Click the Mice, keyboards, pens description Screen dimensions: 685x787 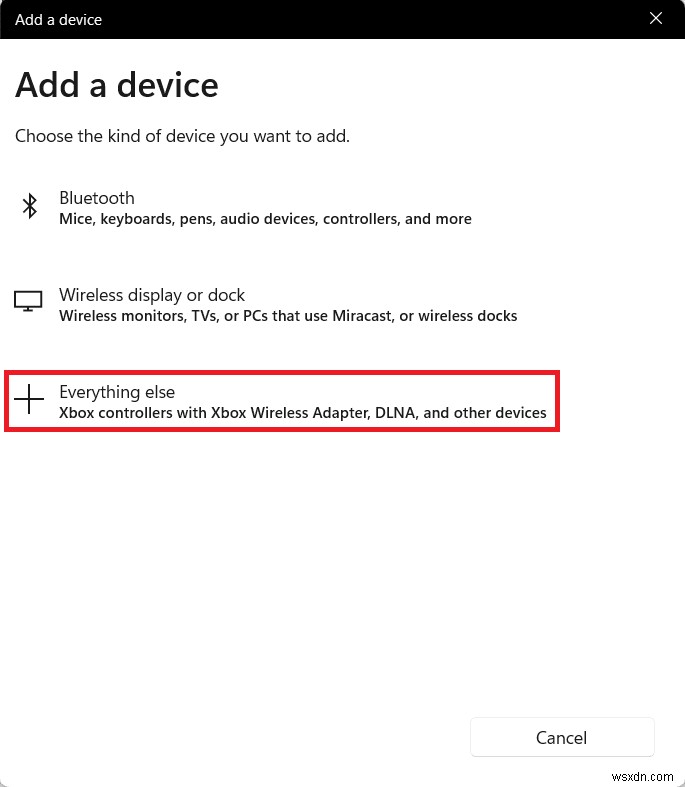pos(265,219)
